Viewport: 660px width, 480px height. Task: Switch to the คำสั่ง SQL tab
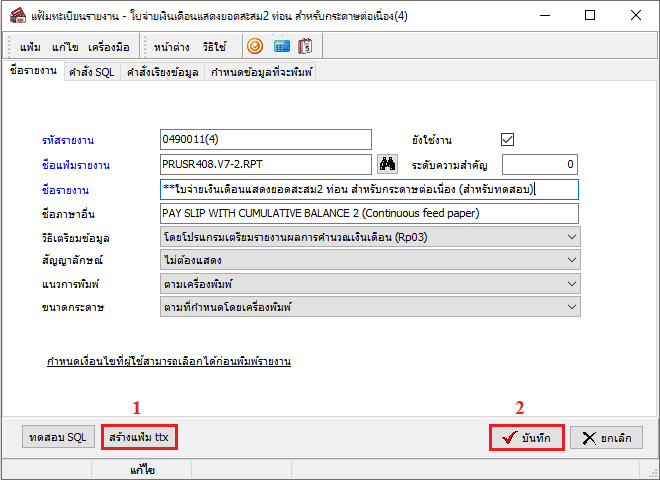(92, 73)
